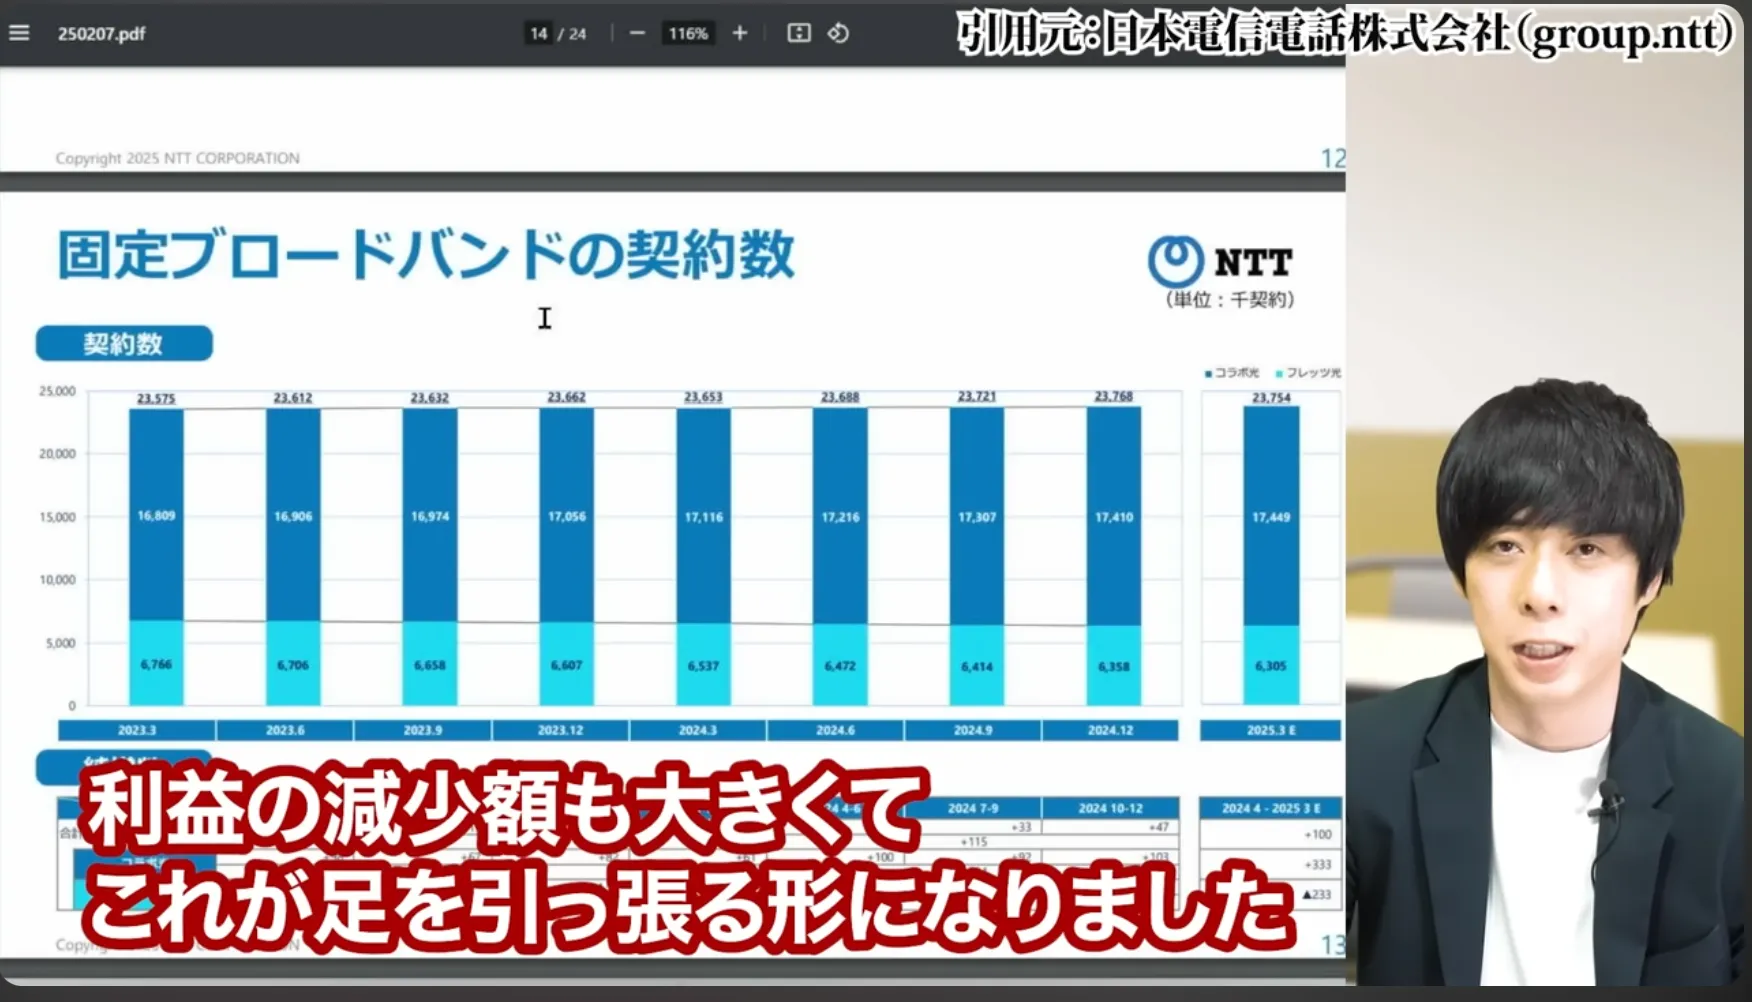Click the 2023.12 axis label
Image resolution: width=1752 pixels, height=1002 pixels.
(560, 730)
